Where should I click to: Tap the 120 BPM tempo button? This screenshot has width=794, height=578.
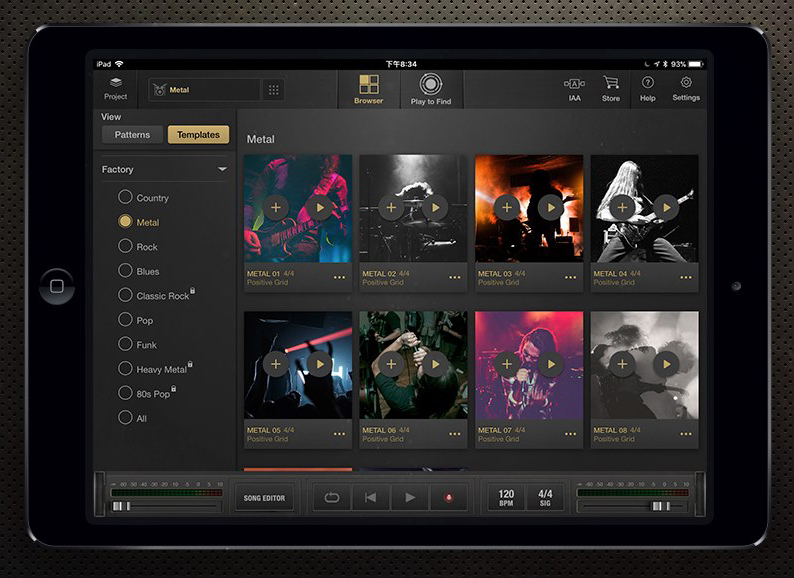point(506,498)
